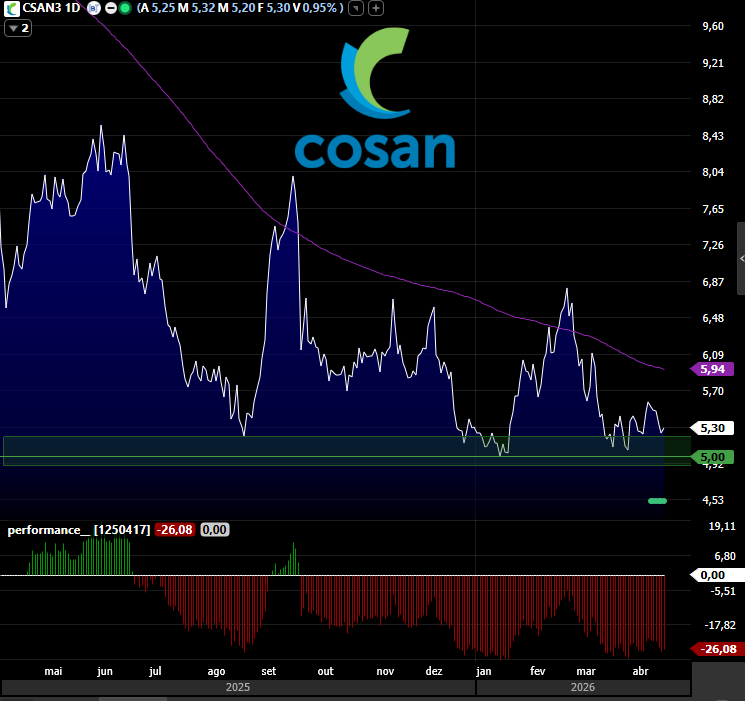Click the 6,48 price axis label
Image resolution: width=745 pixels, height=701 pixels.
(713, 318)
